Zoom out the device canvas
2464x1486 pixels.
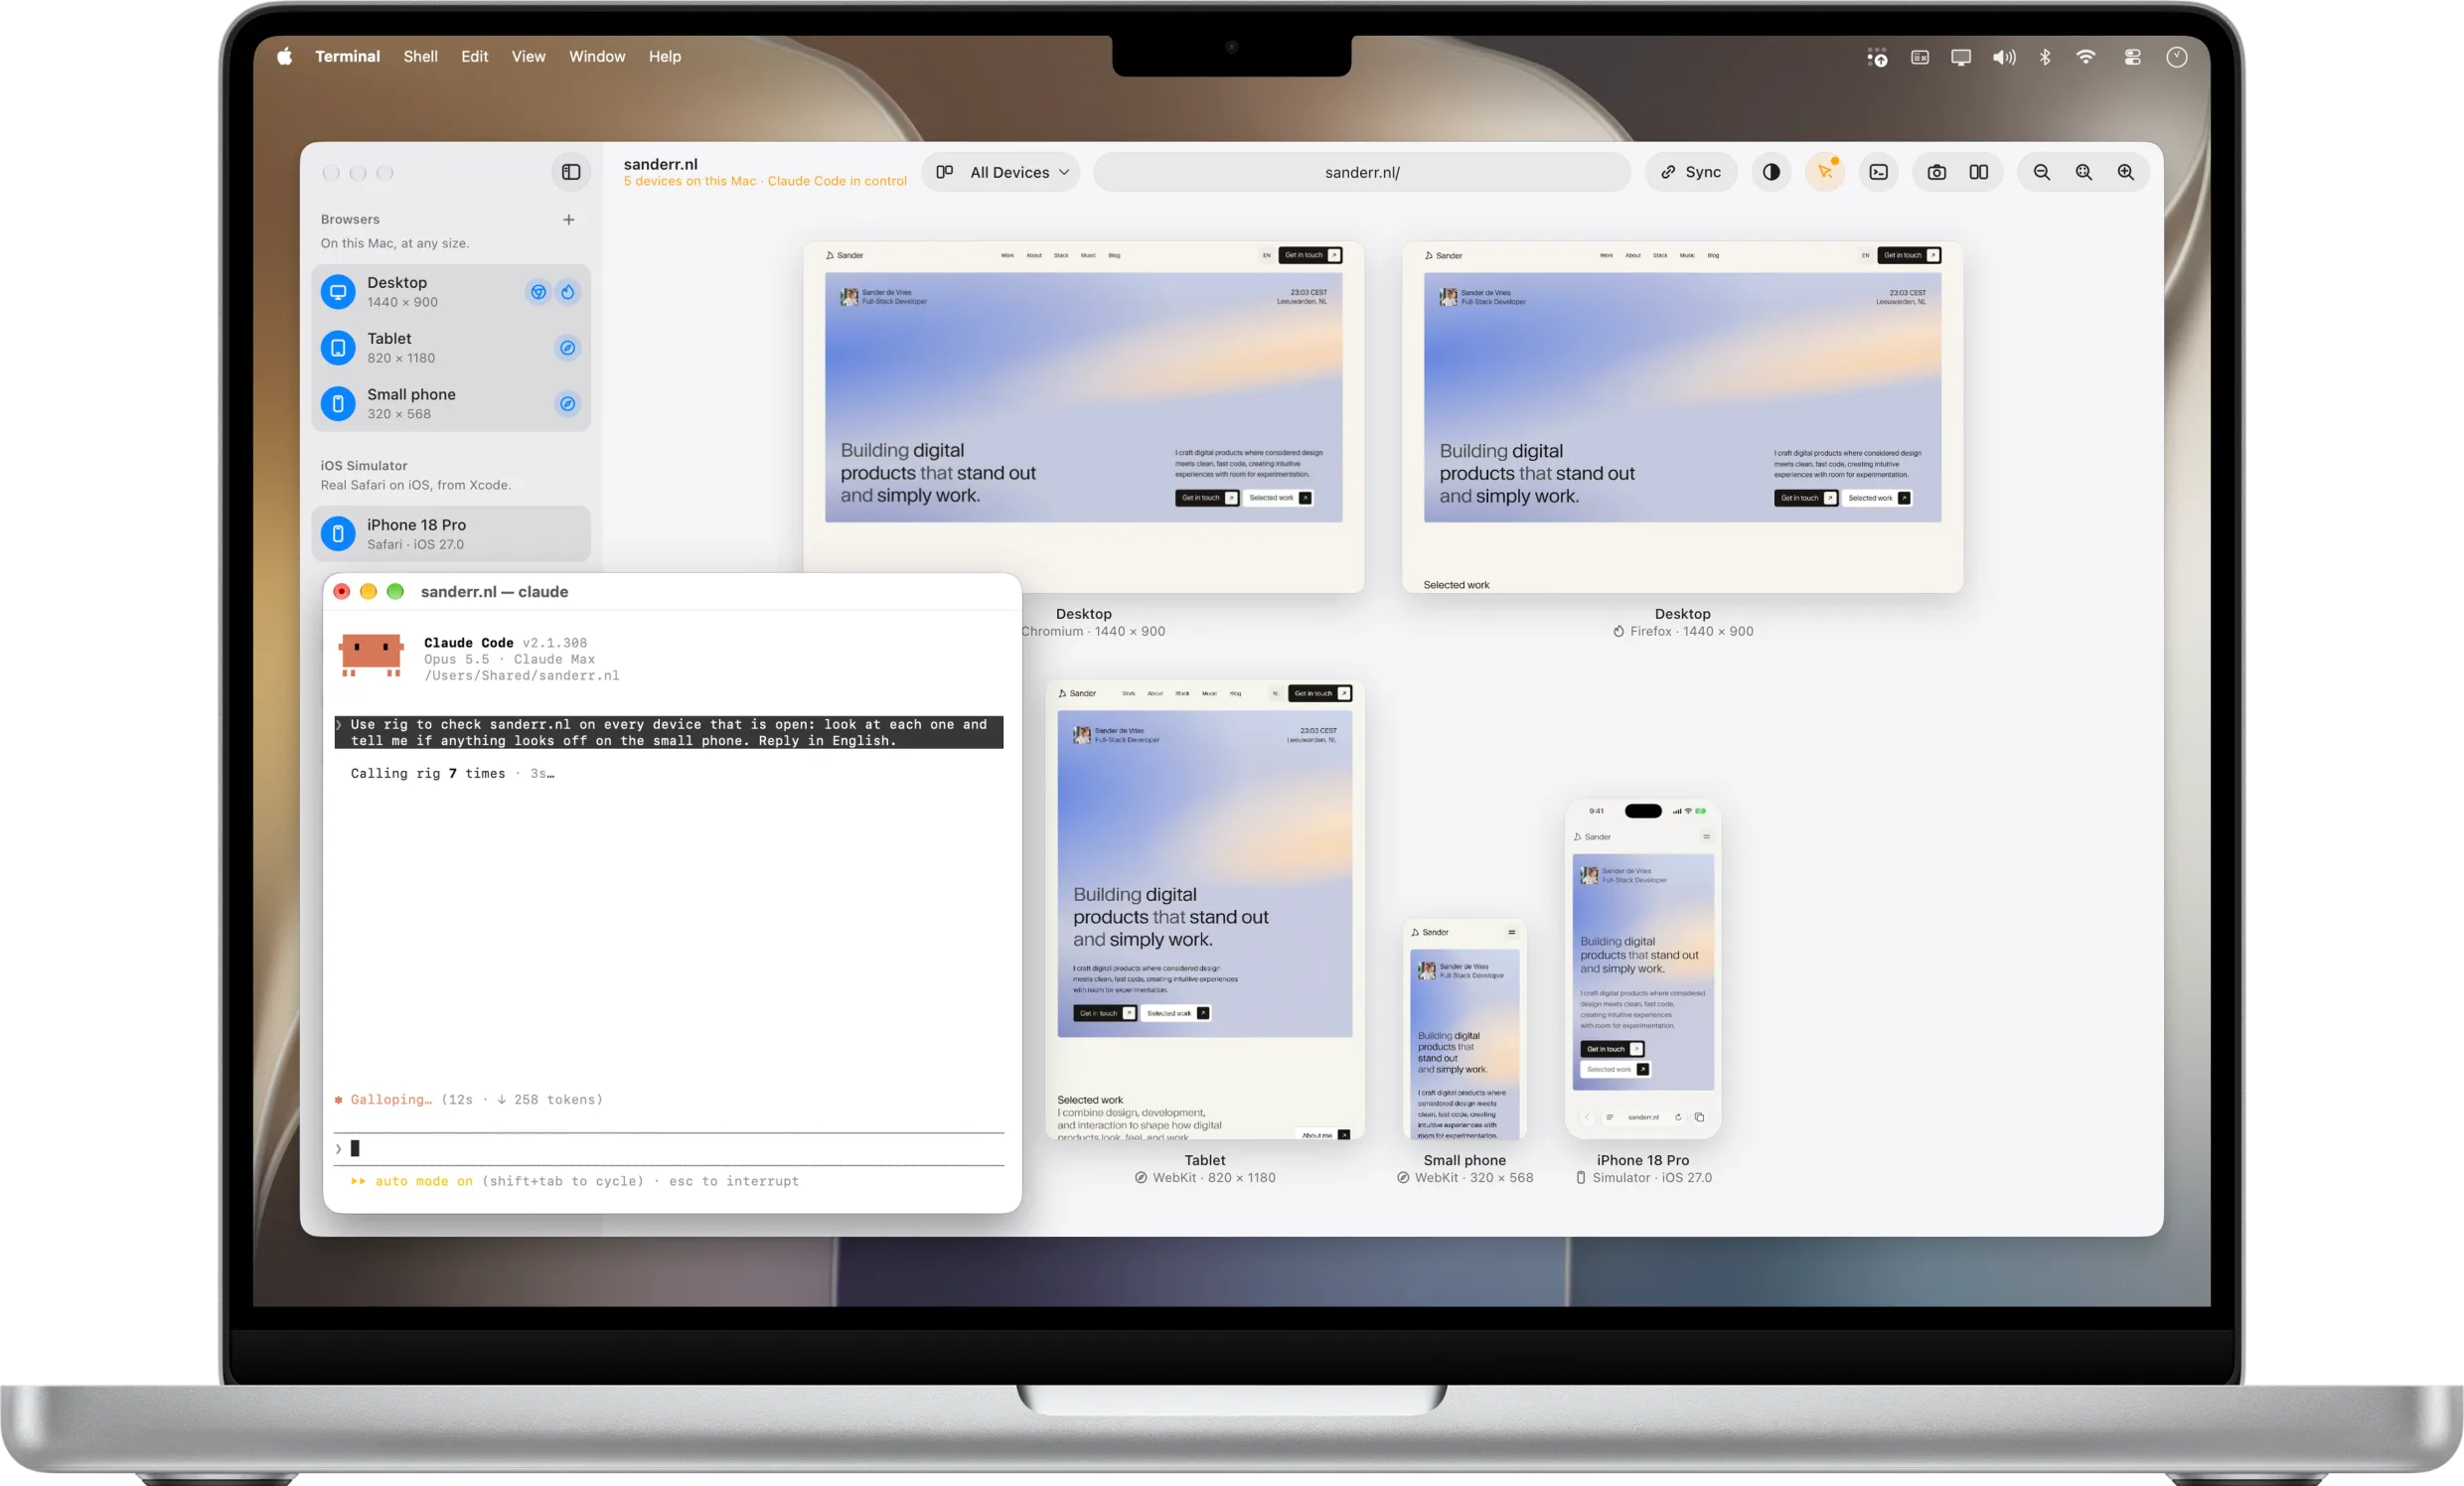(2042, 172)
